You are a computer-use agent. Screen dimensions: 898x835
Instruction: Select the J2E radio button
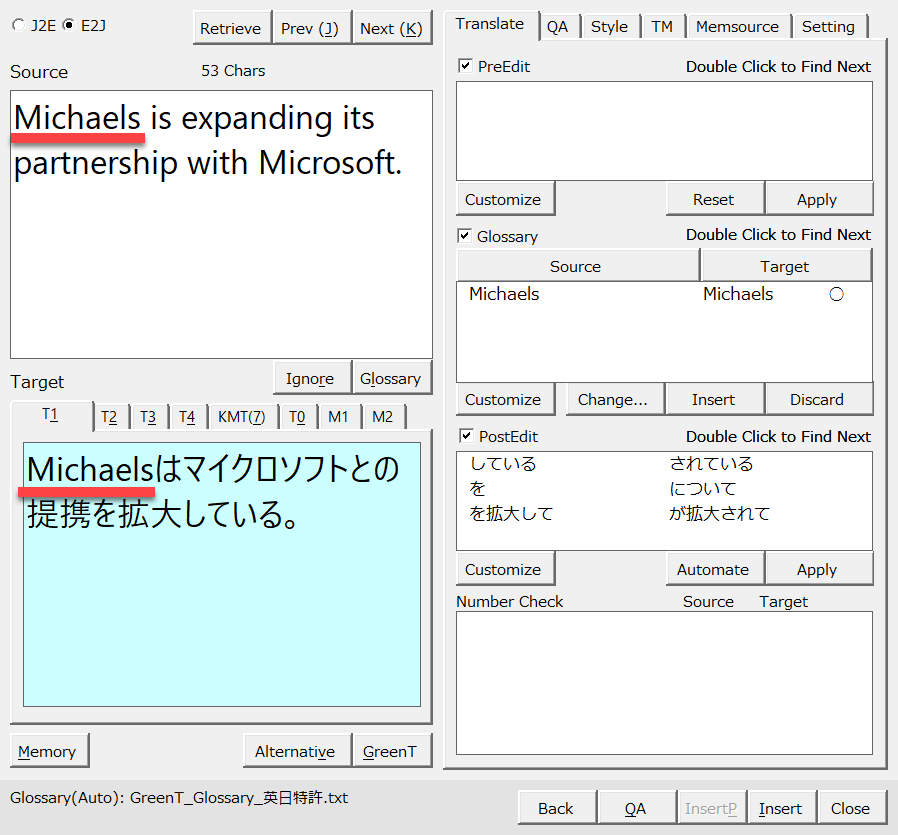tap(18, 26)
